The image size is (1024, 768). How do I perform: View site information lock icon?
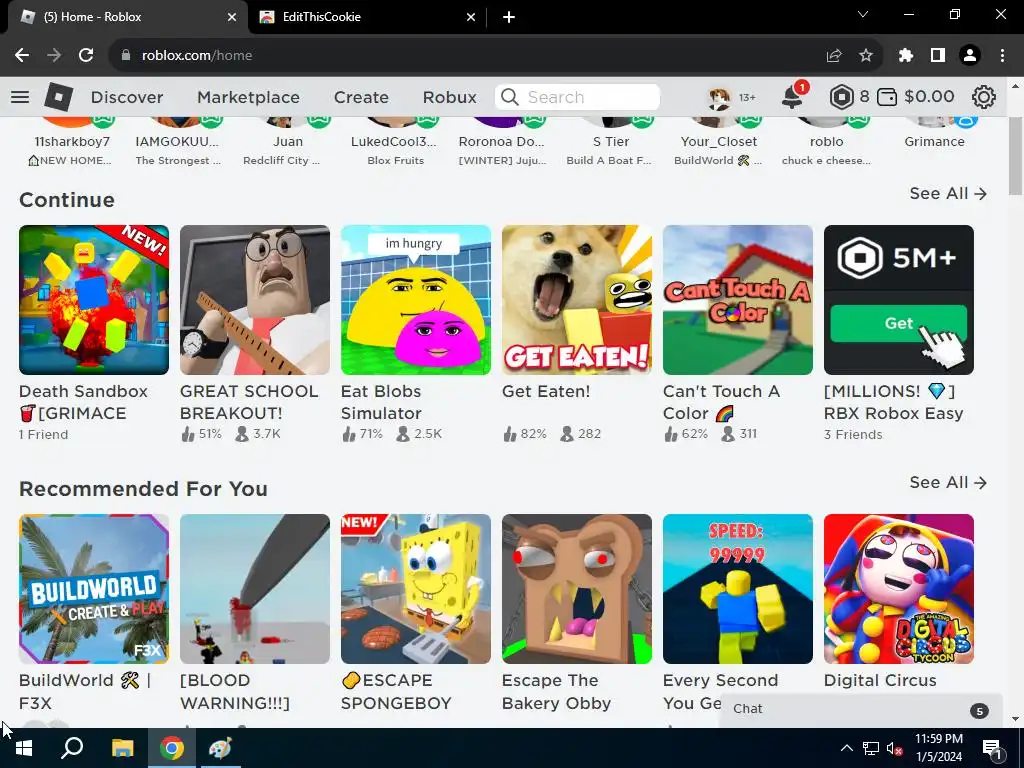[x=126, y=56]
